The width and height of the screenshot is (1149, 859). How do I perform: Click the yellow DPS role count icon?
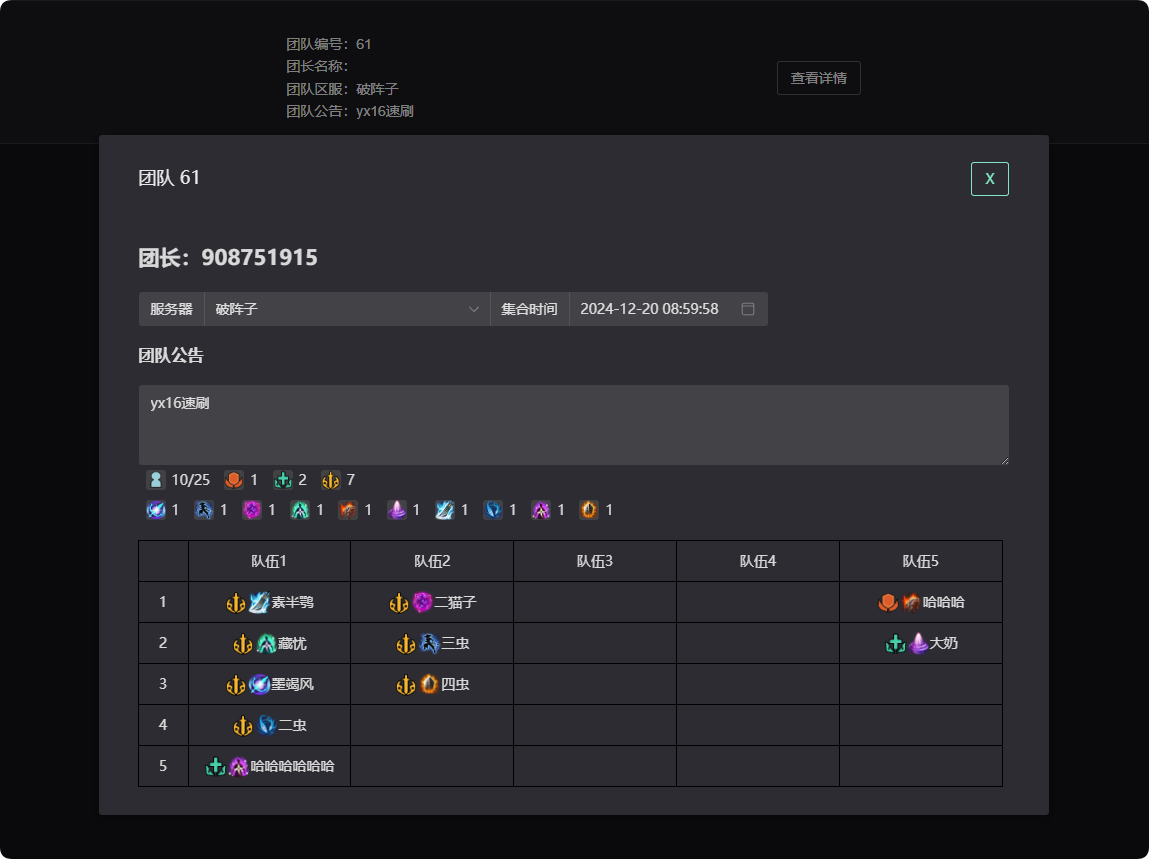(x=331, y=480)
